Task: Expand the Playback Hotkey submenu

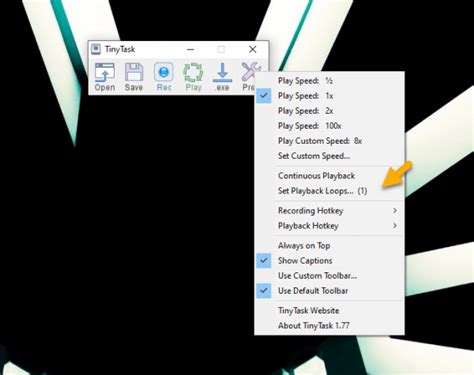Action: [x=329, y=226]
